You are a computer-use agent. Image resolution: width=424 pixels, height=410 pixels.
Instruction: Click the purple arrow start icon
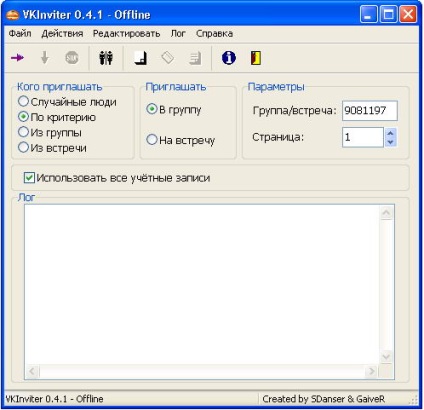(x=17, y=58)
